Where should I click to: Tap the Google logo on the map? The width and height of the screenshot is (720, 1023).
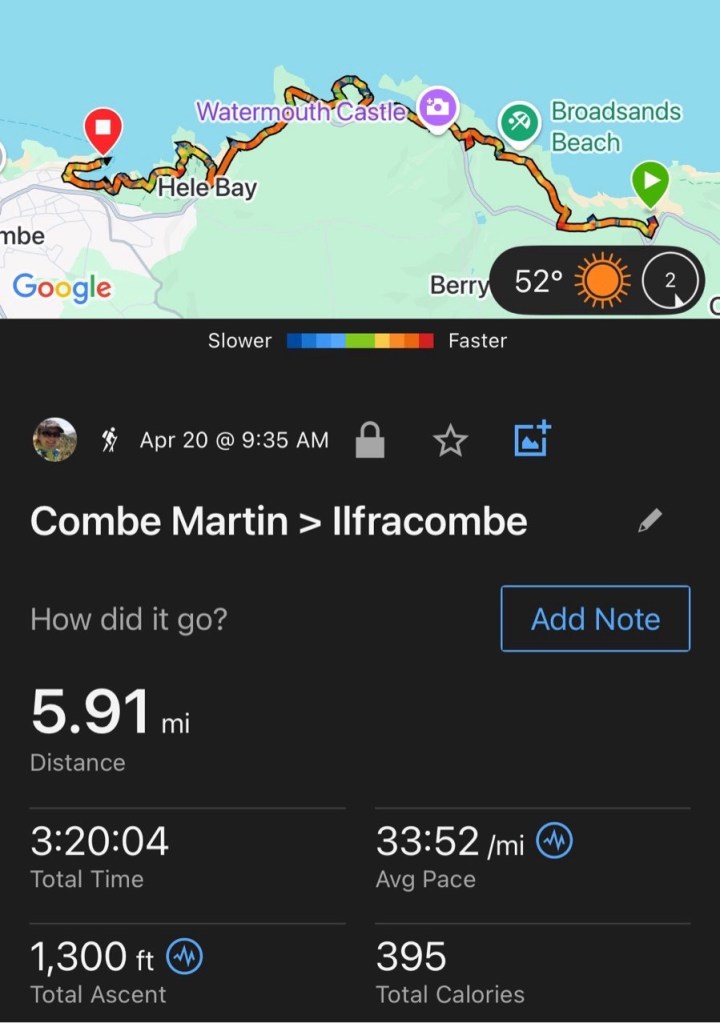click(x=62, y=288)
